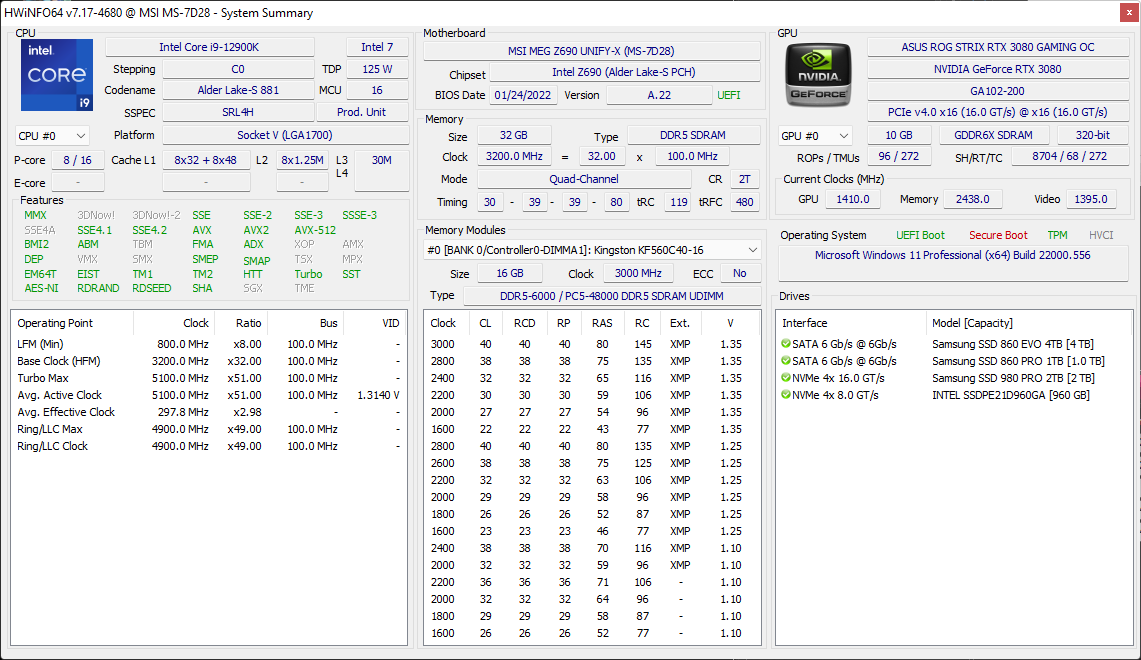The width and height of the screenshot is (1141, 660).
Task: Click the 125 W TDP value
Action: tap(377, 69)
